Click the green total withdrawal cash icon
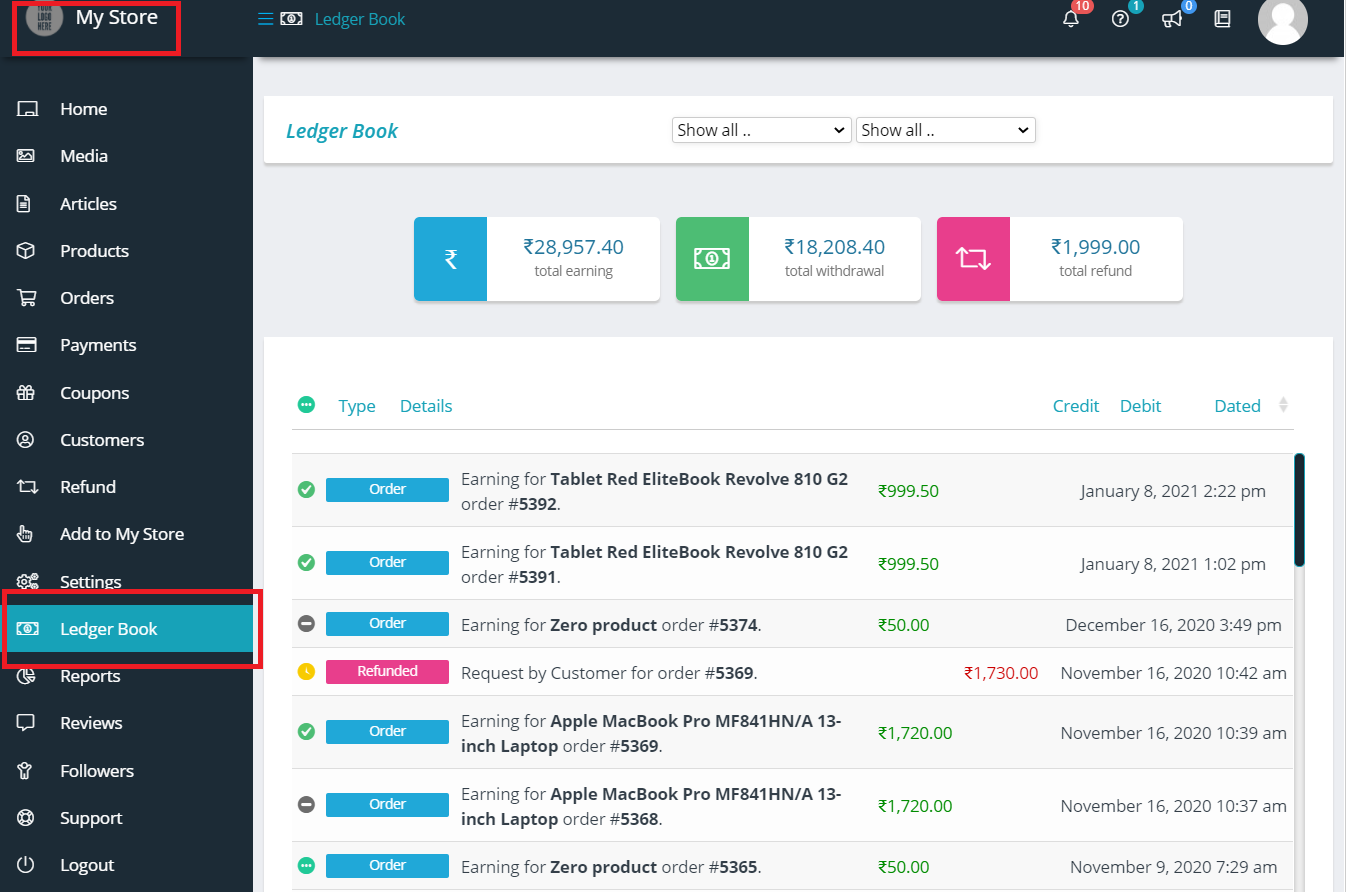This screenshot has height=892, width=1353. [x=712, y=259]
